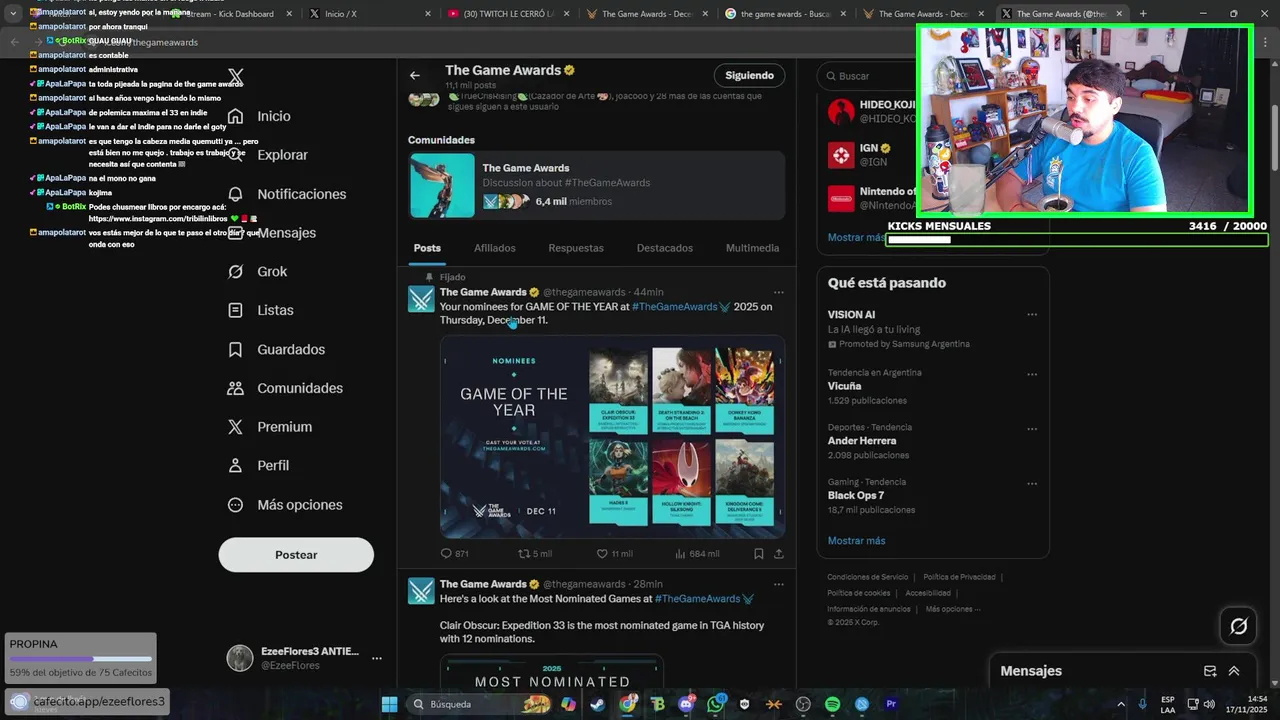
Task: Open more options on Most Nominated post
Action: pyautogui.click(x=778, y=584)
